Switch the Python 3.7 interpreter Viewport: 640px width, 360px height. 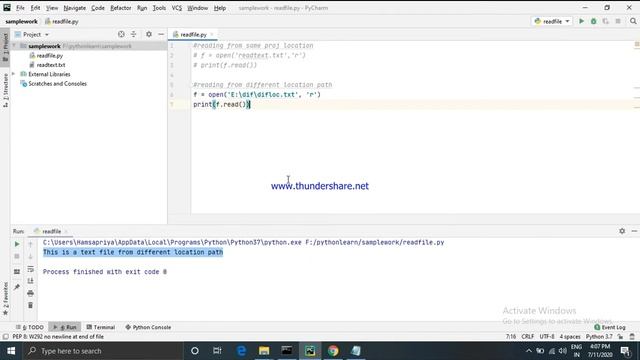tap(599, 337)
